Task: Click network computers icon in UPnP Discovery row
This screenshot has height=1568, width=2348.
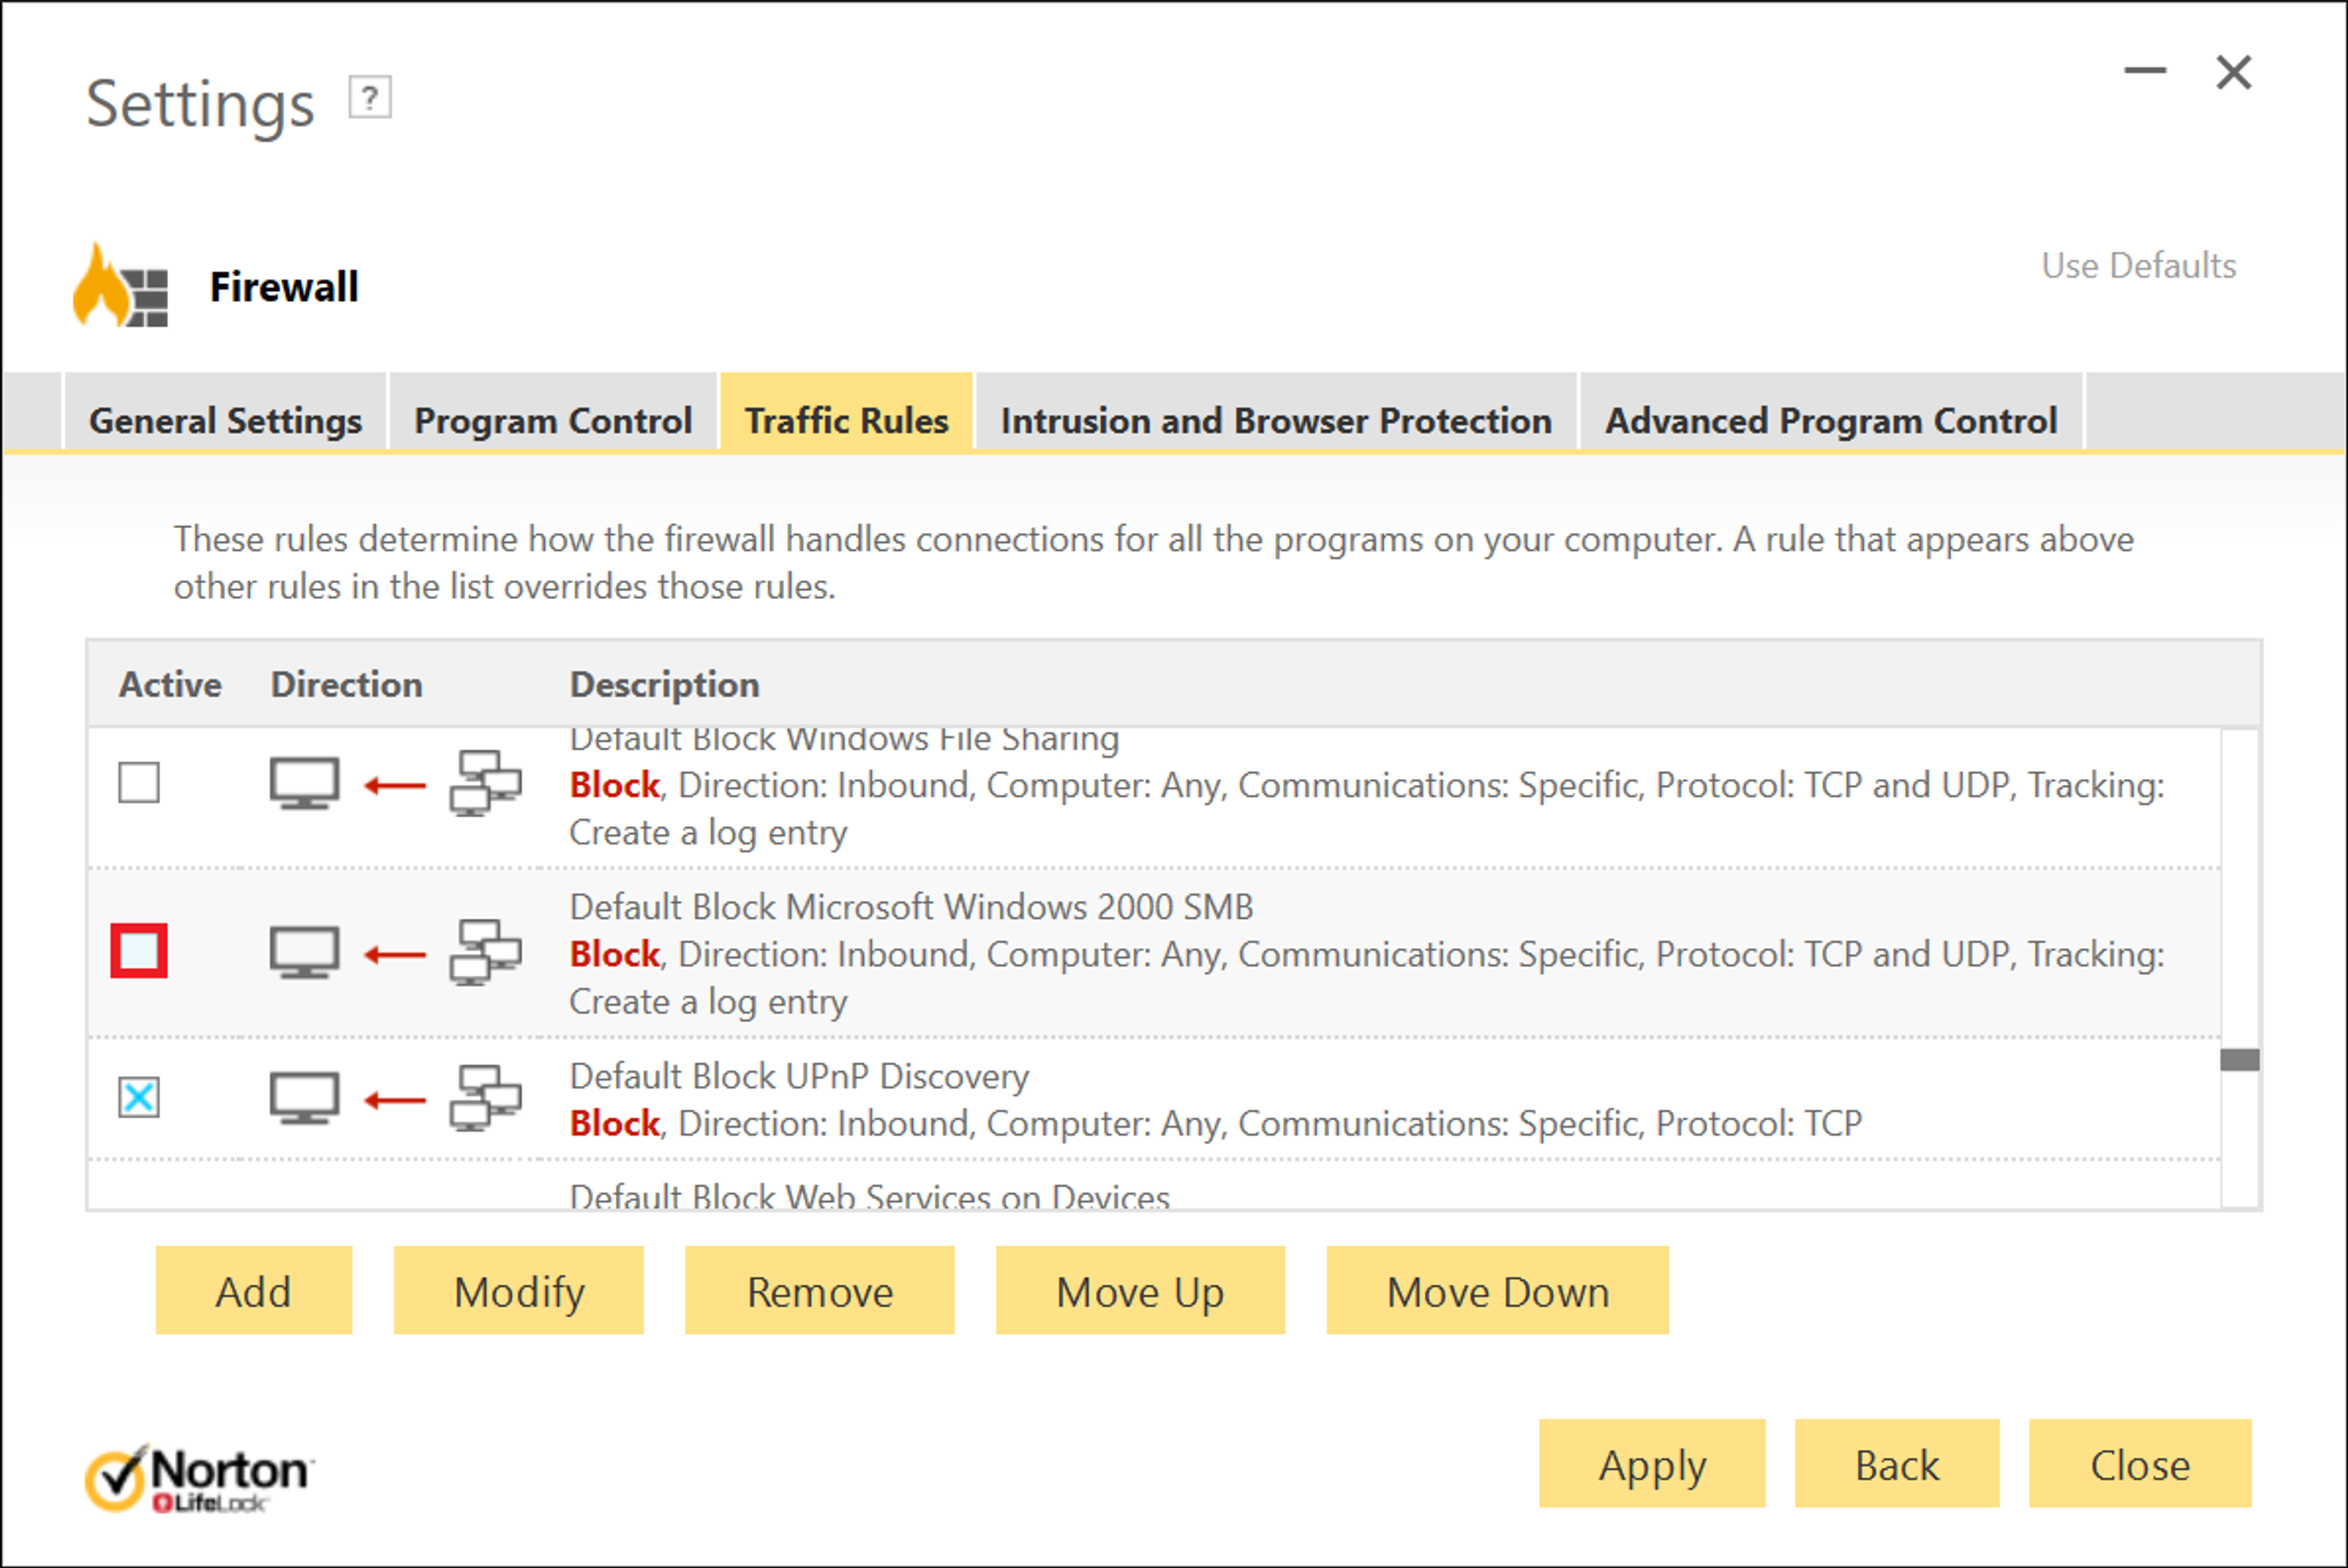Action: pos(485,1098)
